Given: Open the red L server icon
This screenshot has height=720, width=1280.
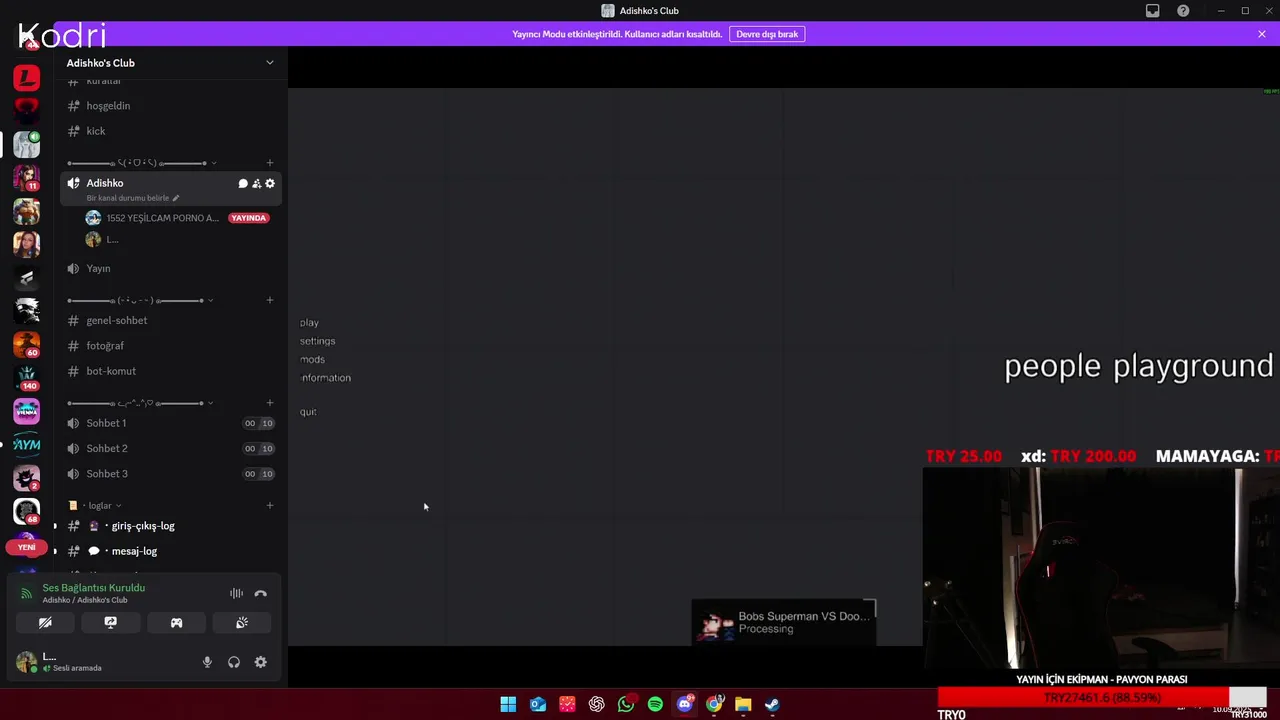Looking at the screenshot, I should [27, 77].
